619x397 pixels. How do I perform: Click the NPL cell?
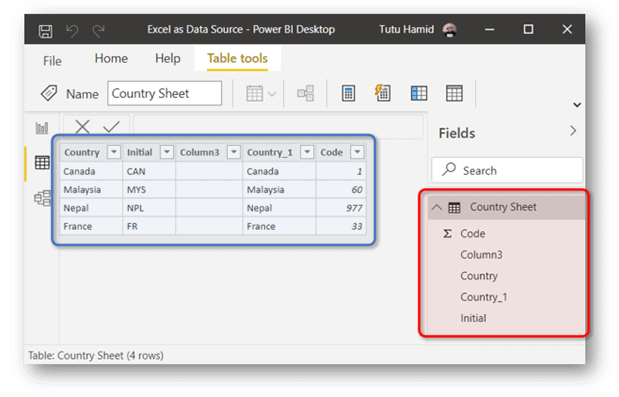(x=149, y=208)
